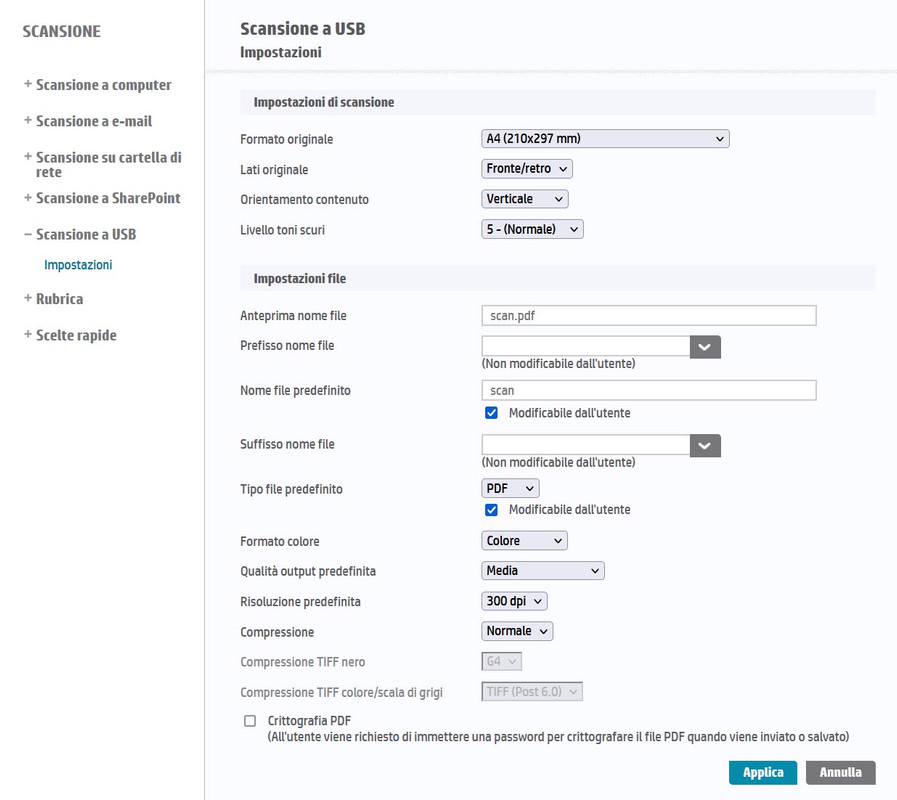Image resolution: width=897 pixels, height=800 pixels.
Task: Enable the Crittografia PDF checkbox
Action: click(250, 720)
